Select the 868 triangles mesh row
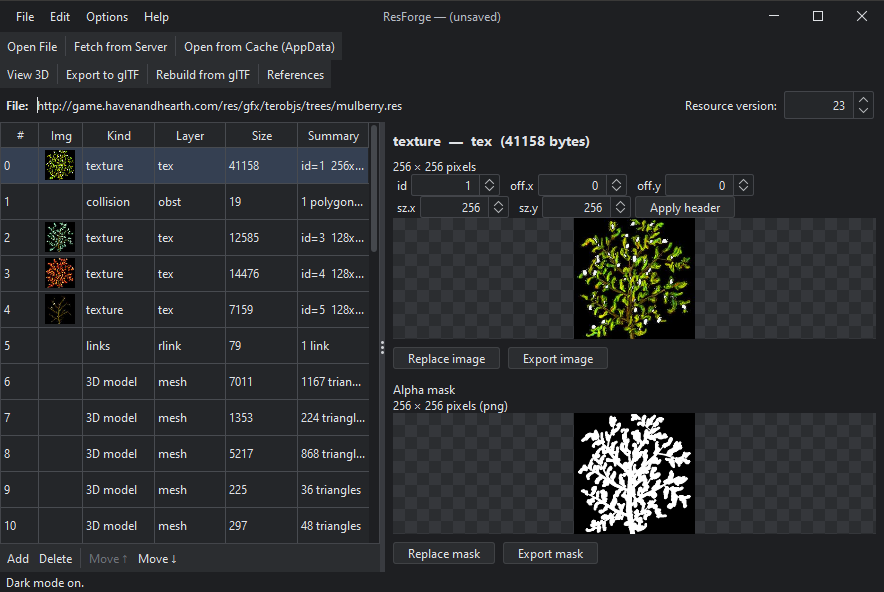884x592 pixels. click(184, 454)
